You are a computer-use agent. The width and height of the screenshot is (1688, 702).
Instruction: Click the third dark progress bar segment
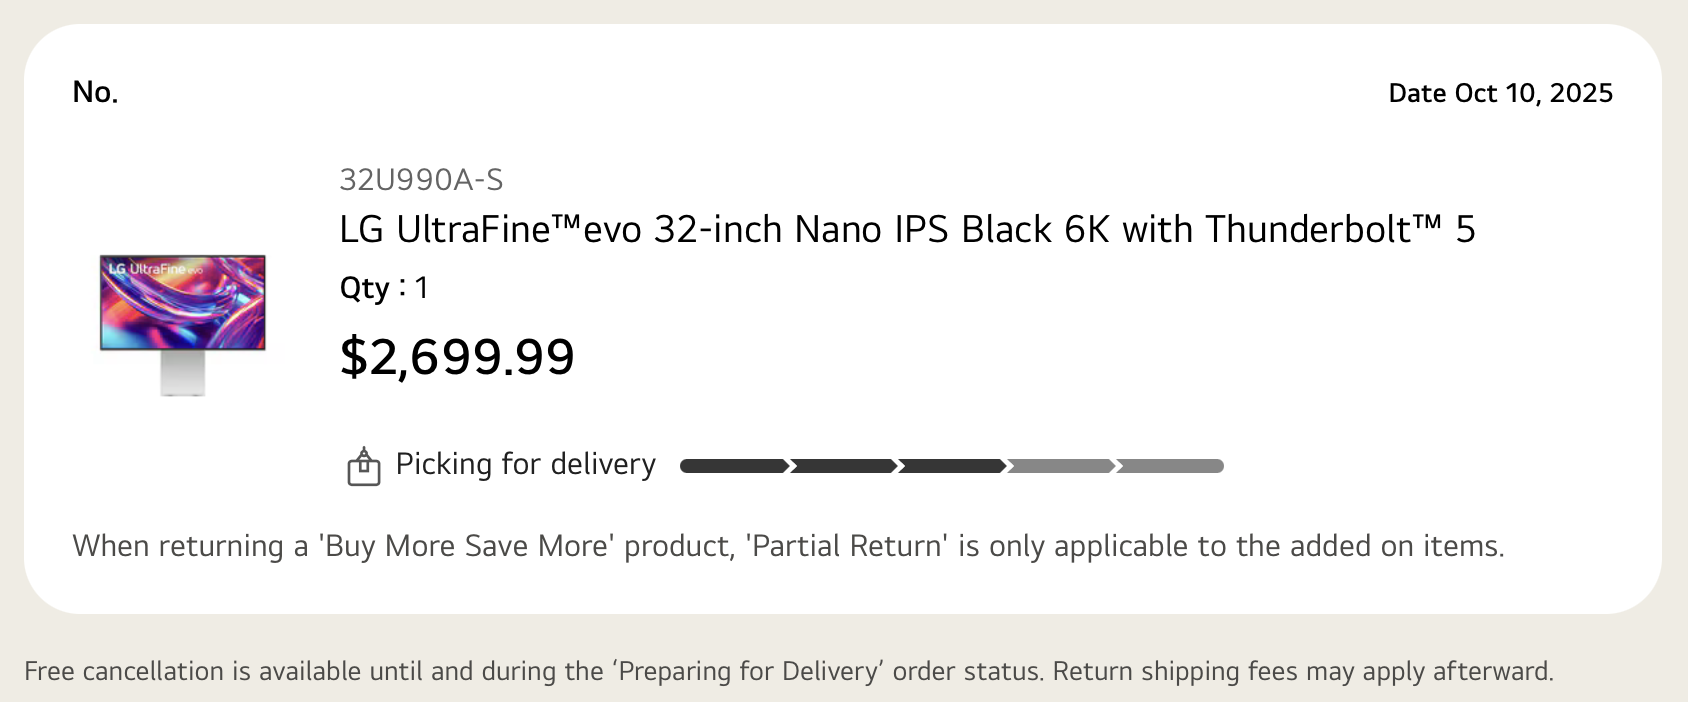click(x=952, y=466)
